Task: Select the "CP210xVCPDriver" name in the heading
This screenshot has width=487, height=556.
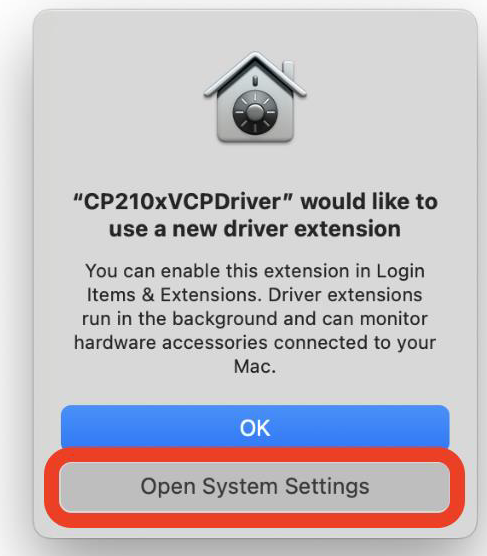Action: (182, 202)
